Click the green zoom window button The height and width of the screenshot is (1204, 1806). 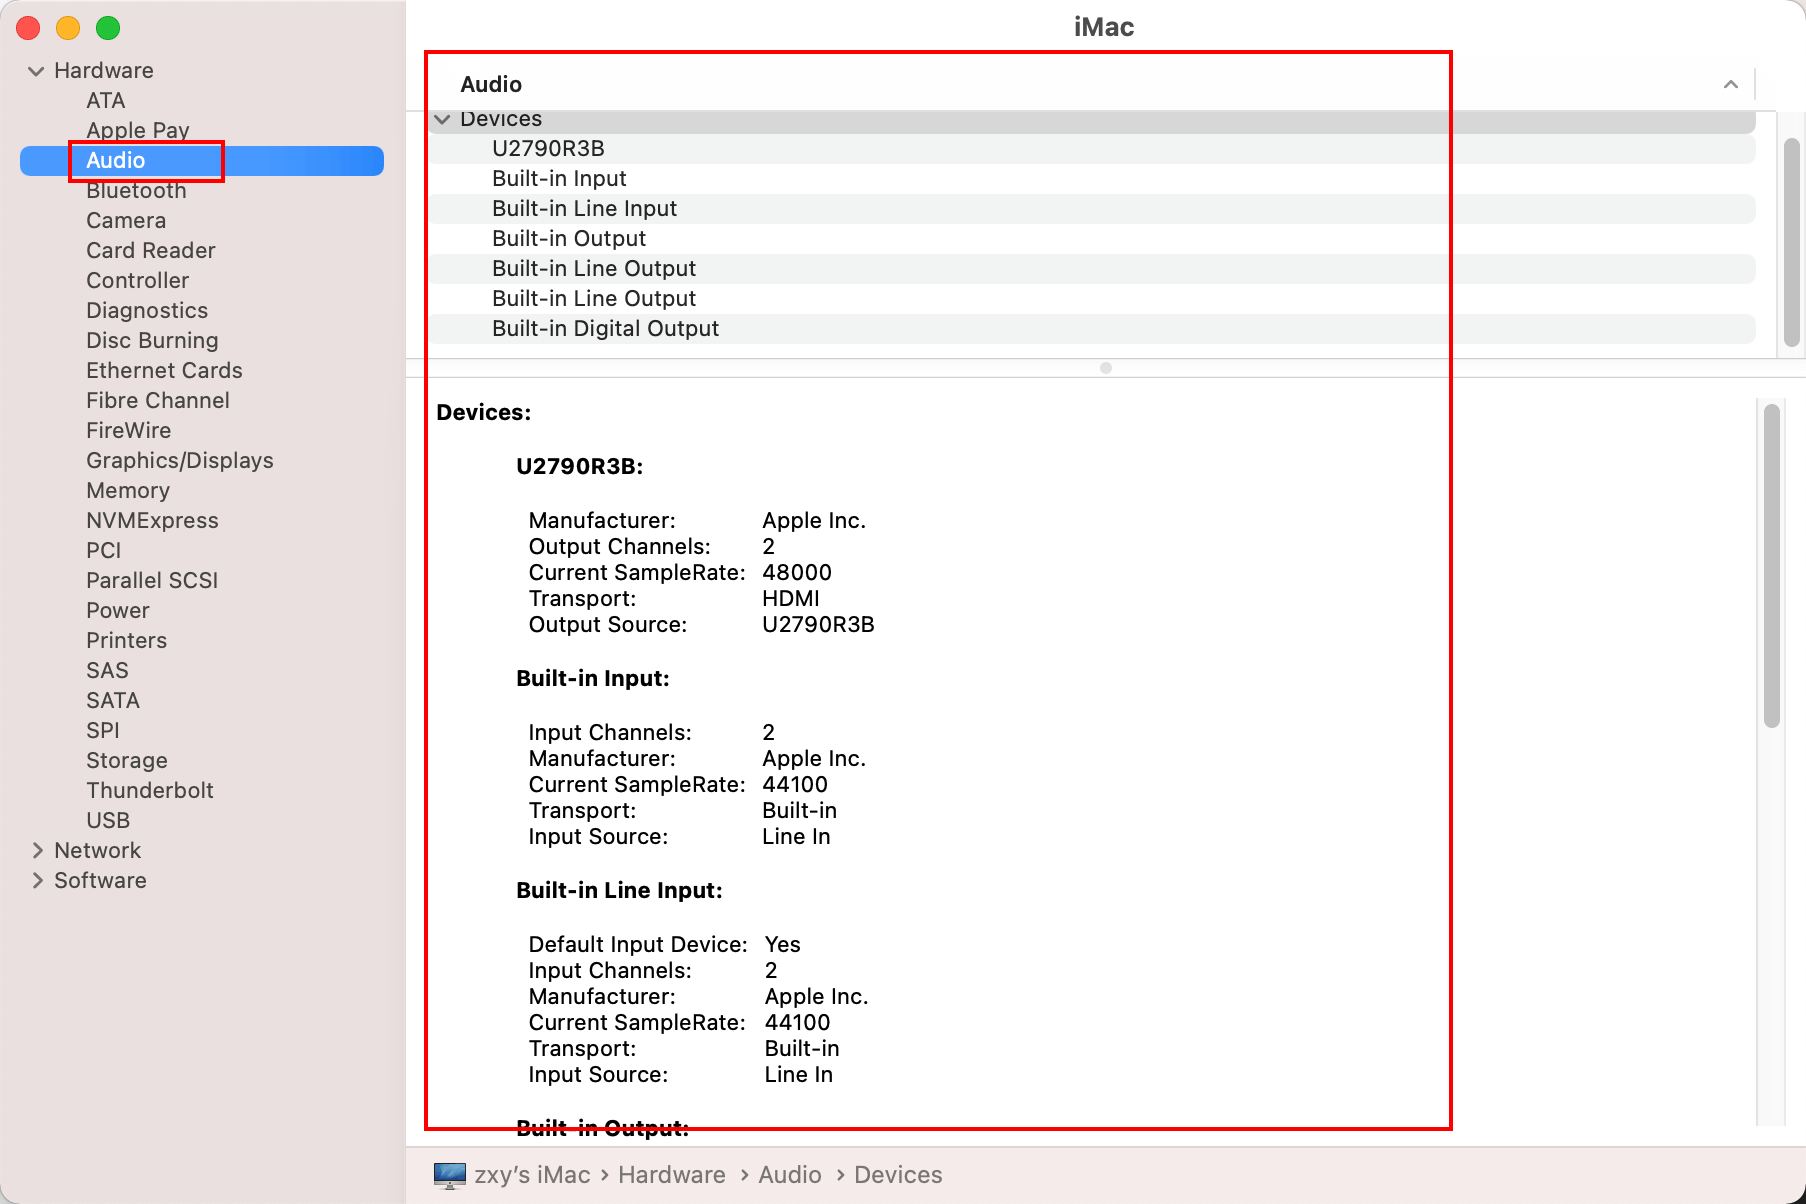[x=108, y=28]
